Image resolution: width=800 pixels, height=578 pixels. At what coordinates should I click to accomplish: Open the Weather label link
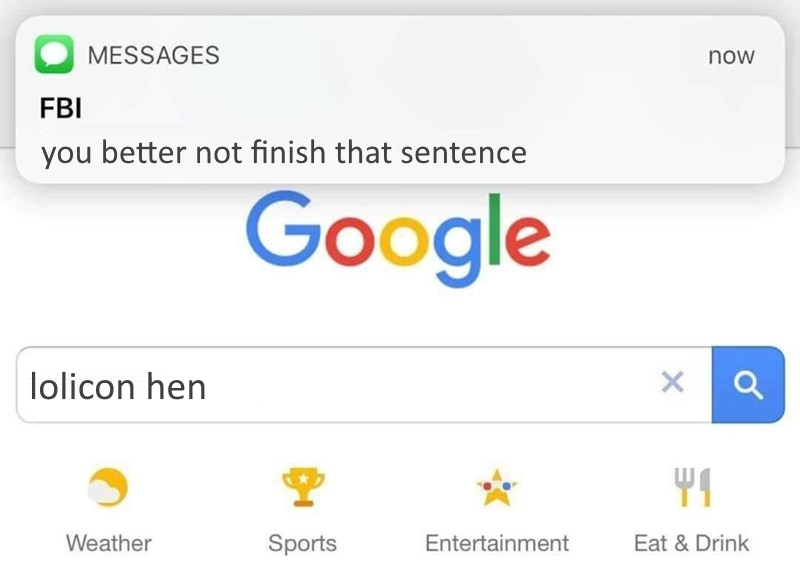(x=108, y=543)
